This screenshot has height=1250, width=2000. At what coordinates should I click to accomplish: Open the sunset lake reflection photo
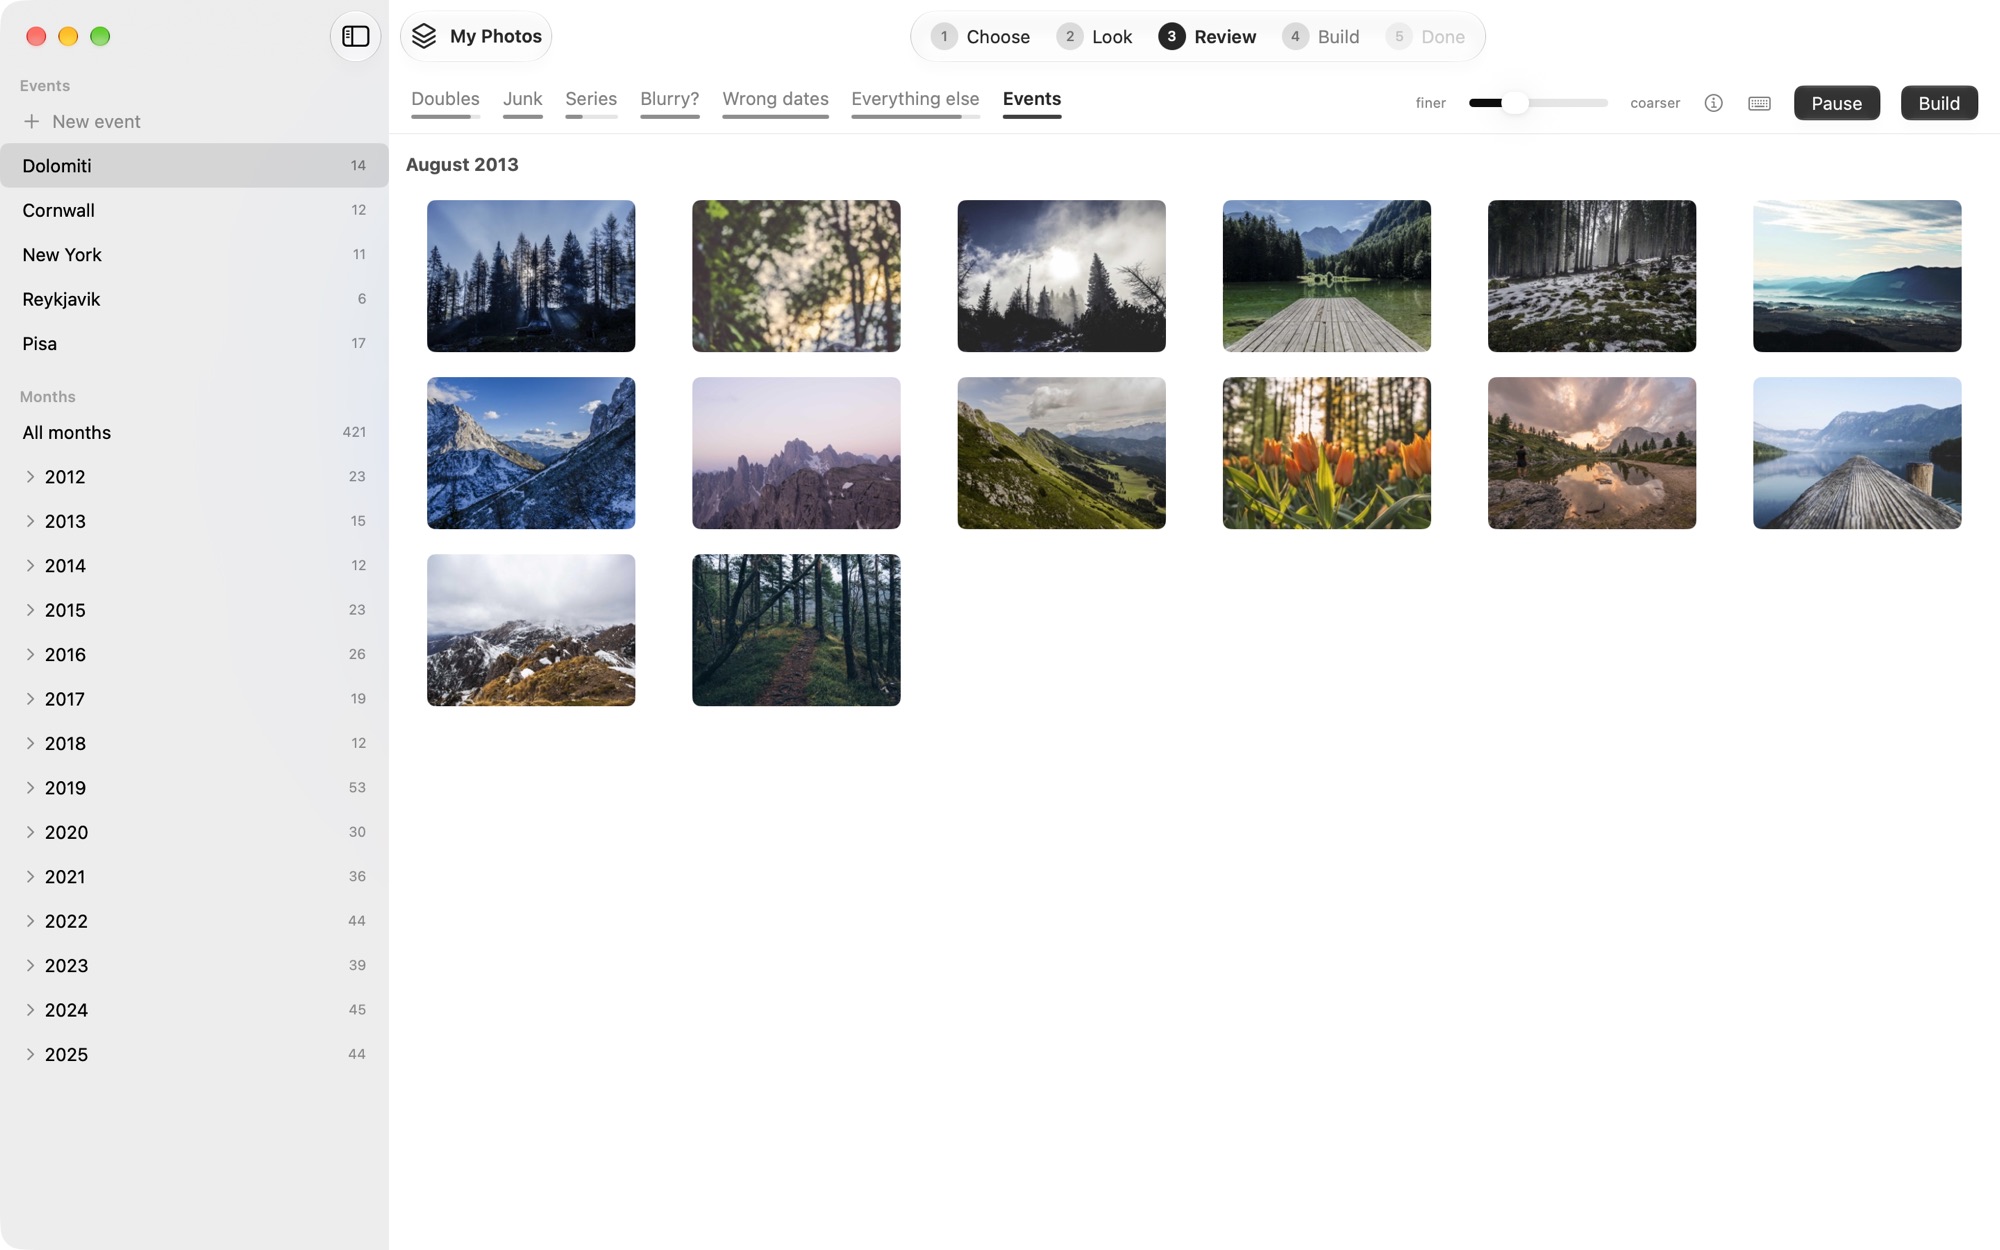click(x=1591, y=453)
